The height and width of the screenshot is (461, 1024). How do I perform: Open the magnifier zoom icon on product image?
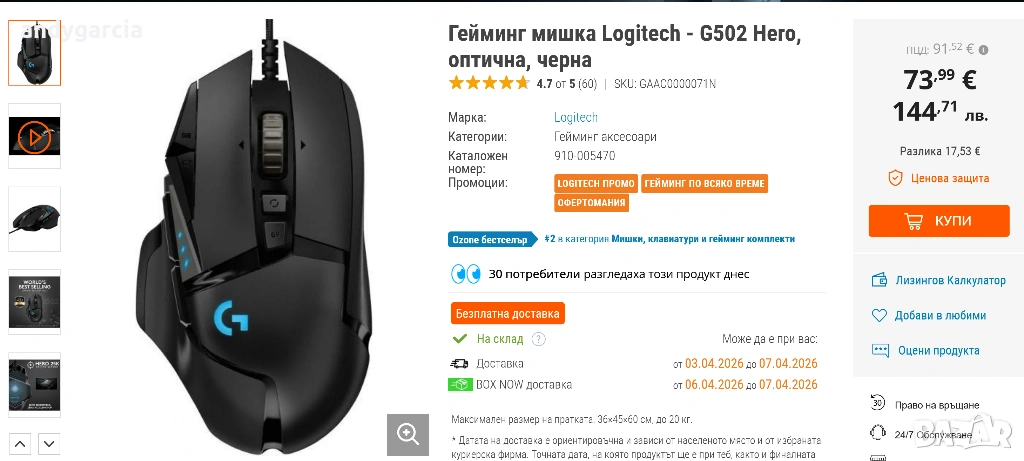point(408,434)
